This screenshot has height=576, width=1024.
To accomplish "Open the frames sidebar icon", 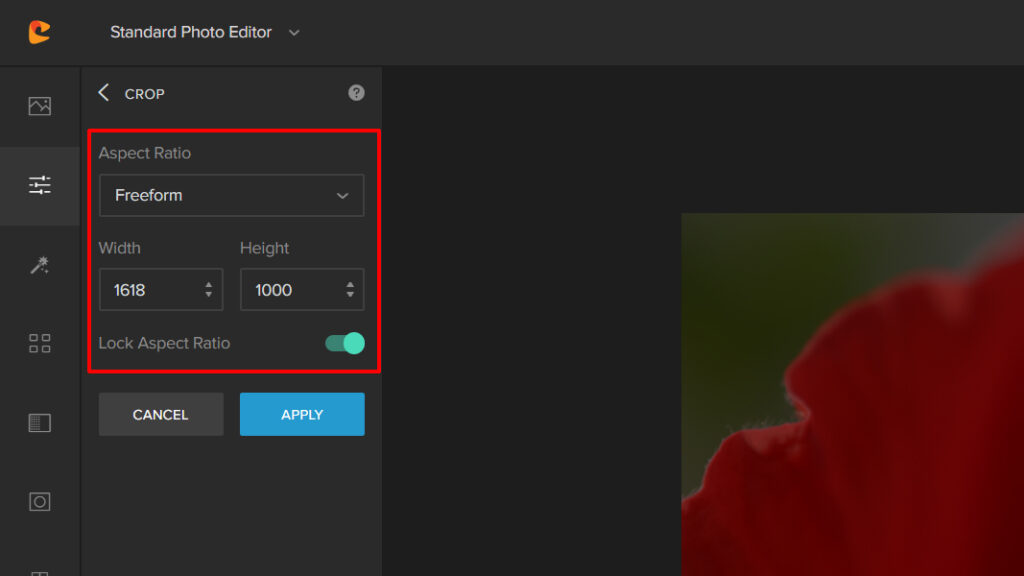I will point(39,502).
